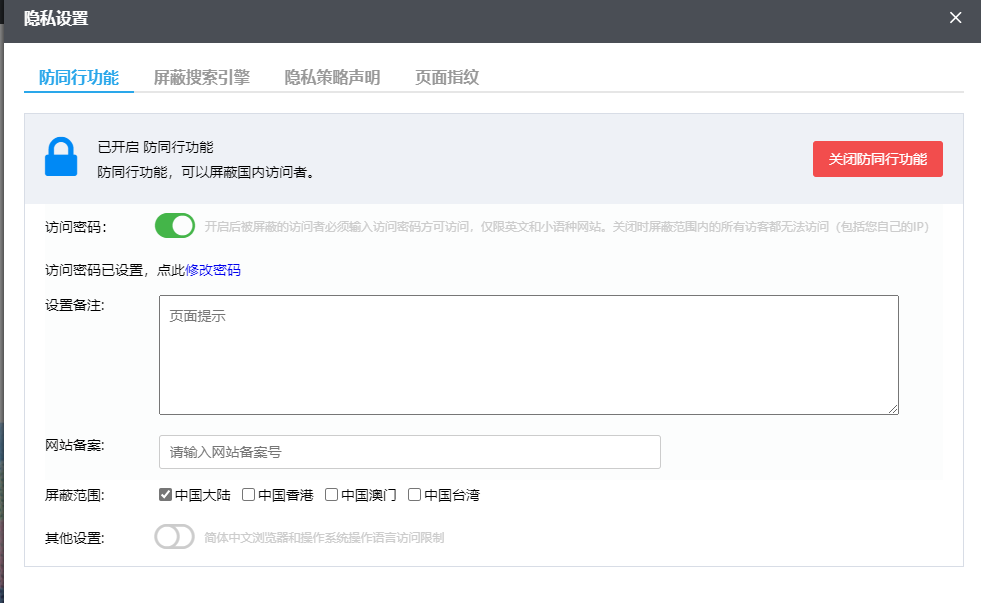The height and width of the screenshot is (603, 981).
Task: Click the 设置备注 text area resize handle
Action: click(x=893, y=408)
